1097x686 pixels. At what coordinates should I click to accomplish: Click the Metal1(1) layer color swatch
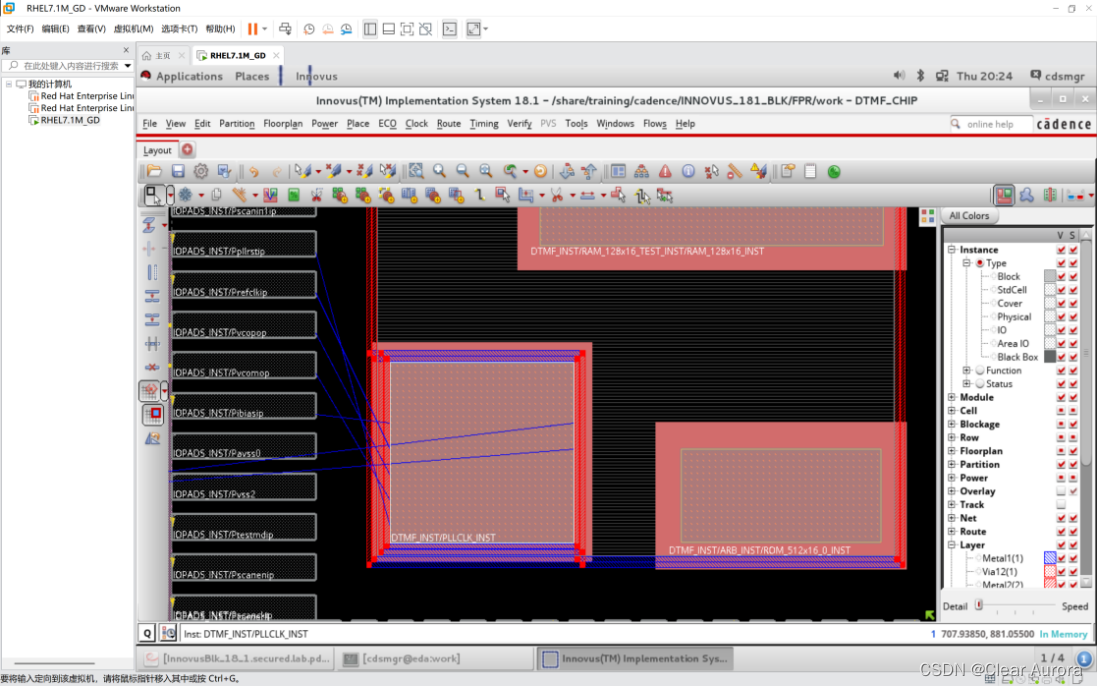coord(1049,558)
